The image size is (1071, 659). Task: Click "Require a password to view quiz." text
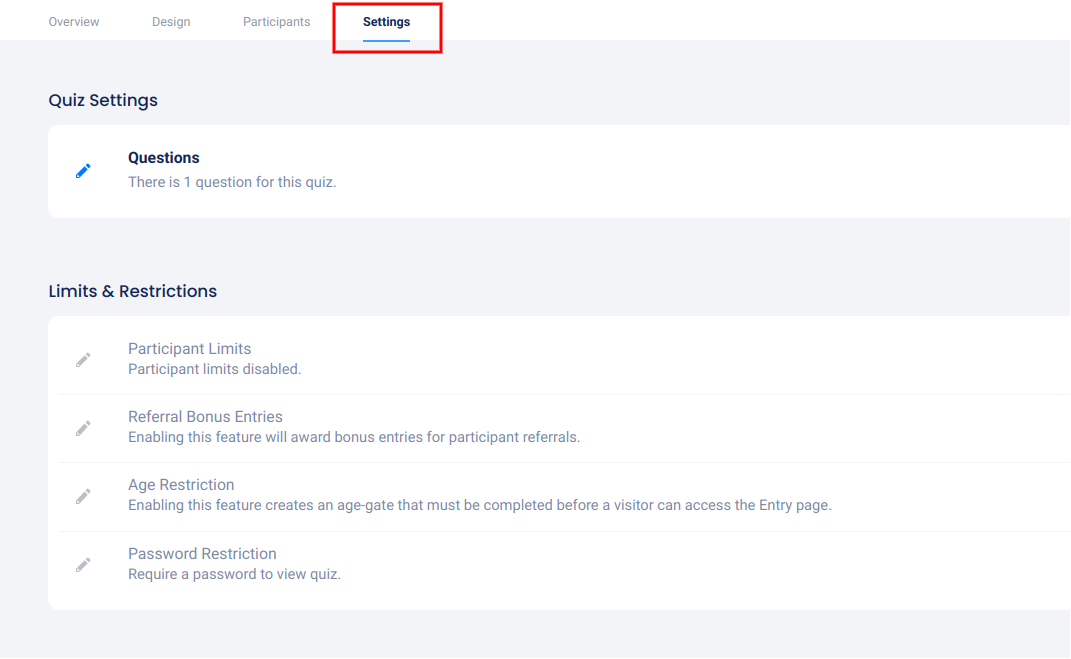234,574
